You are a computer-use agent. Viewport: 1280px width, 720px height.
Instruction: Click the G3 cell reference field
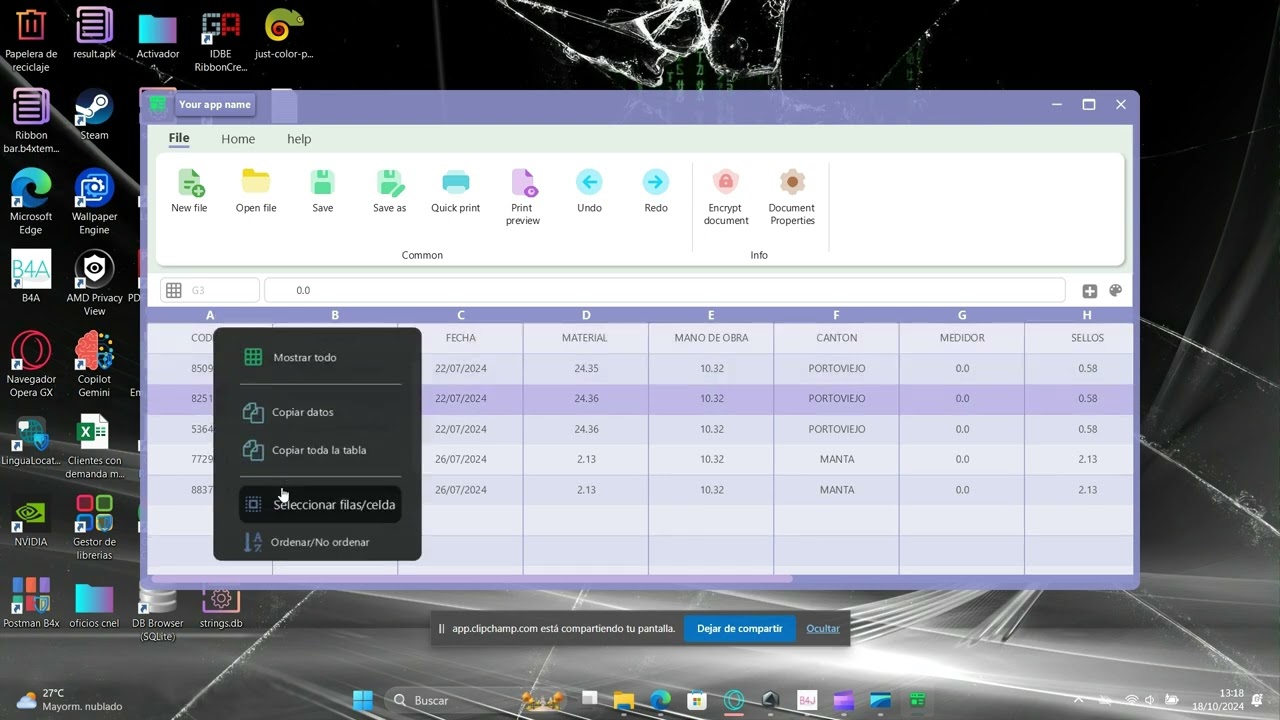210,290
